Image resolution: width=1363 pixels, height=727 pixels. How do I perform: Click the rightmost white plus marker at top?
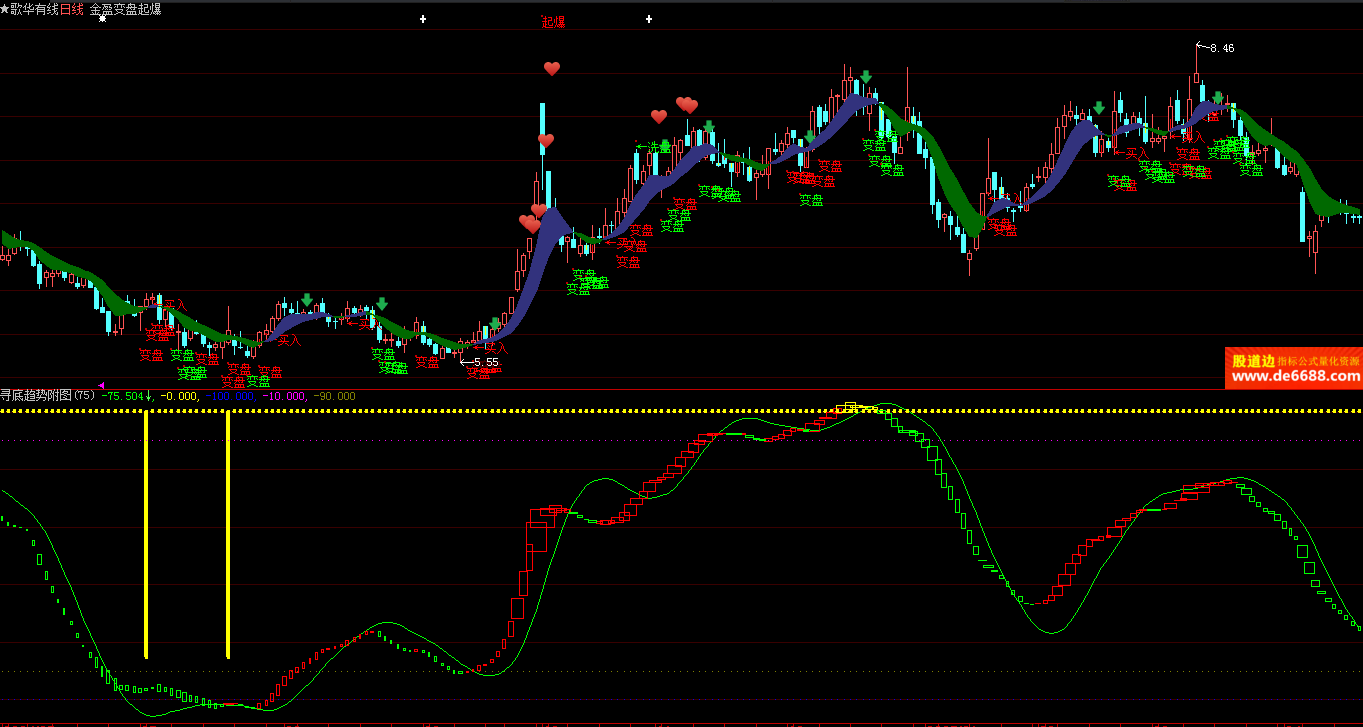pos(649,19)
